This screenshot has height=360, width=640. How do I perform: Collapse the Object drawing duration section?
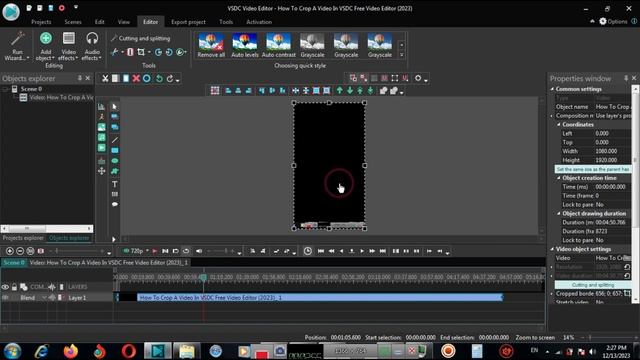coord(559,213)
